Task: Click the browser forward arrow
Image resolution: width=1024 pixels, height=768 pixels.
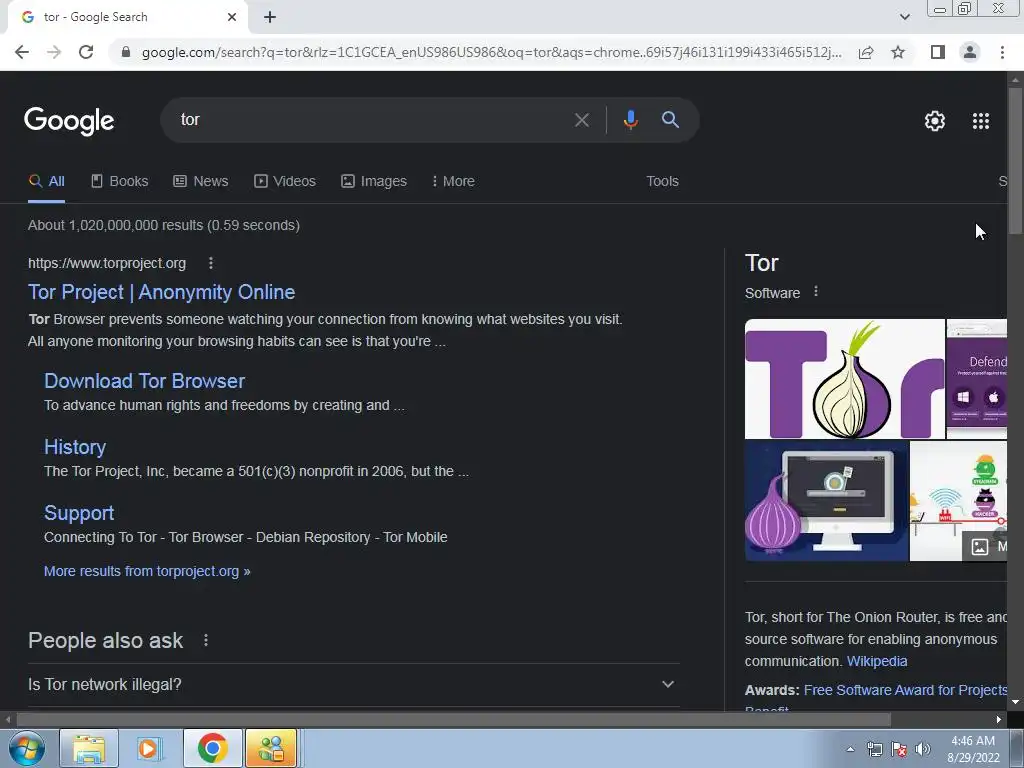Action: [x=54, y=52]
